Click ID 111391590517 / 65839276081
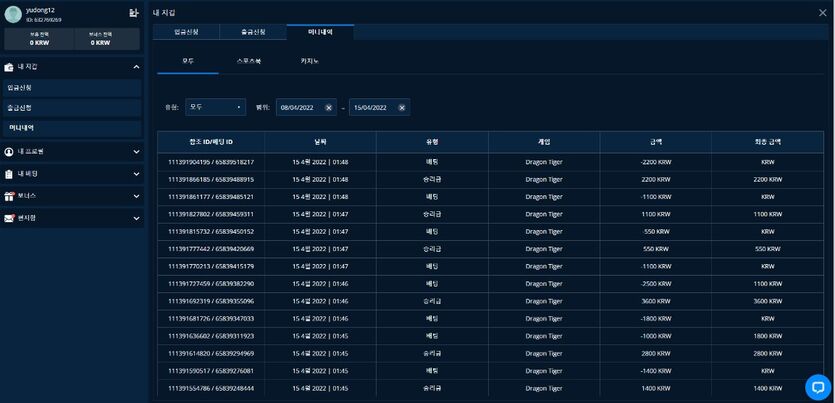The height and width of the screenshot is (403, 835). point(211,371)
